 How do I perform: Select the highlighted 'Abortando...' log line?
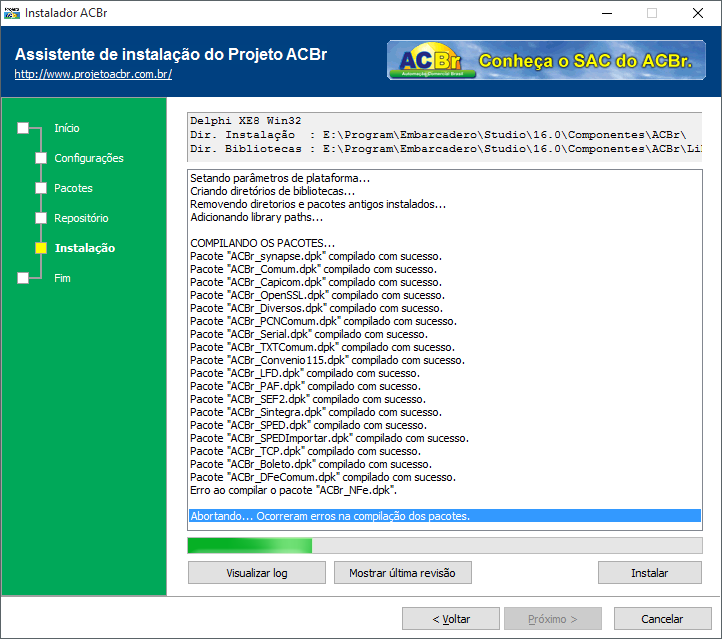[445, 516]
